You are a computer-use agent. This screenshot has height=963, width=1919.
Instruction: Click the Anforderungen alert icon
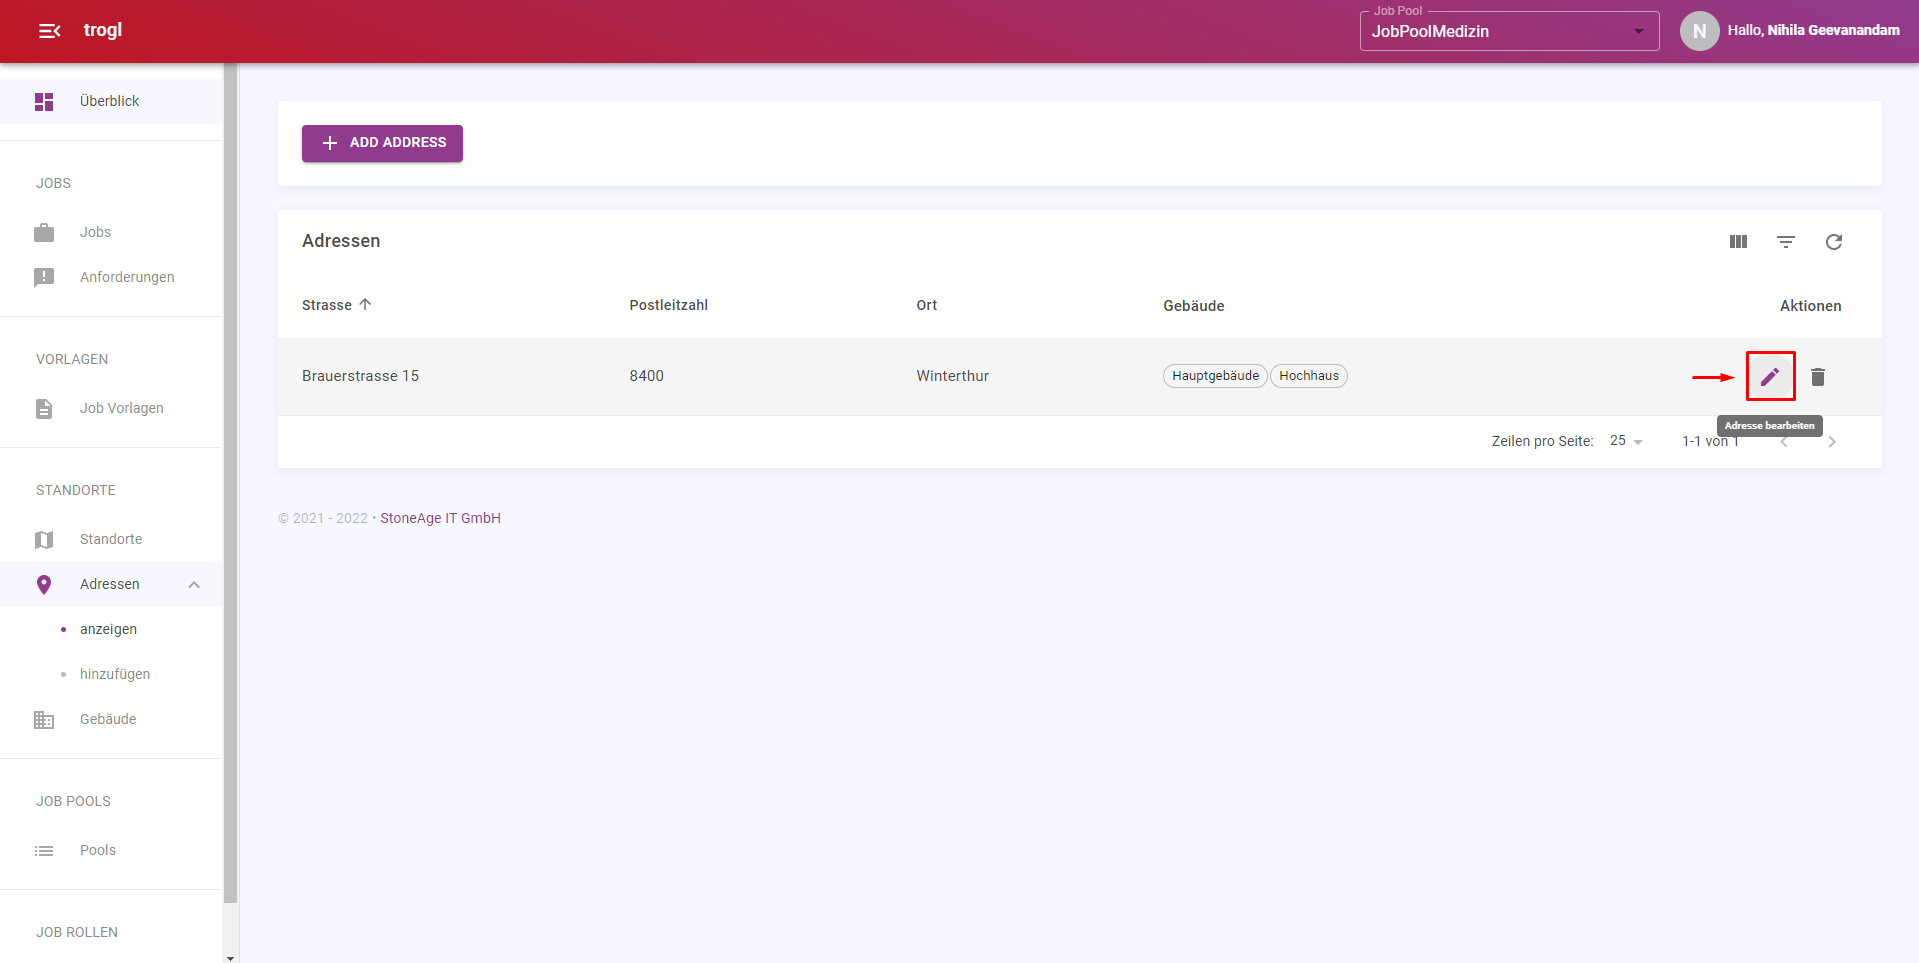coord(44,278)
